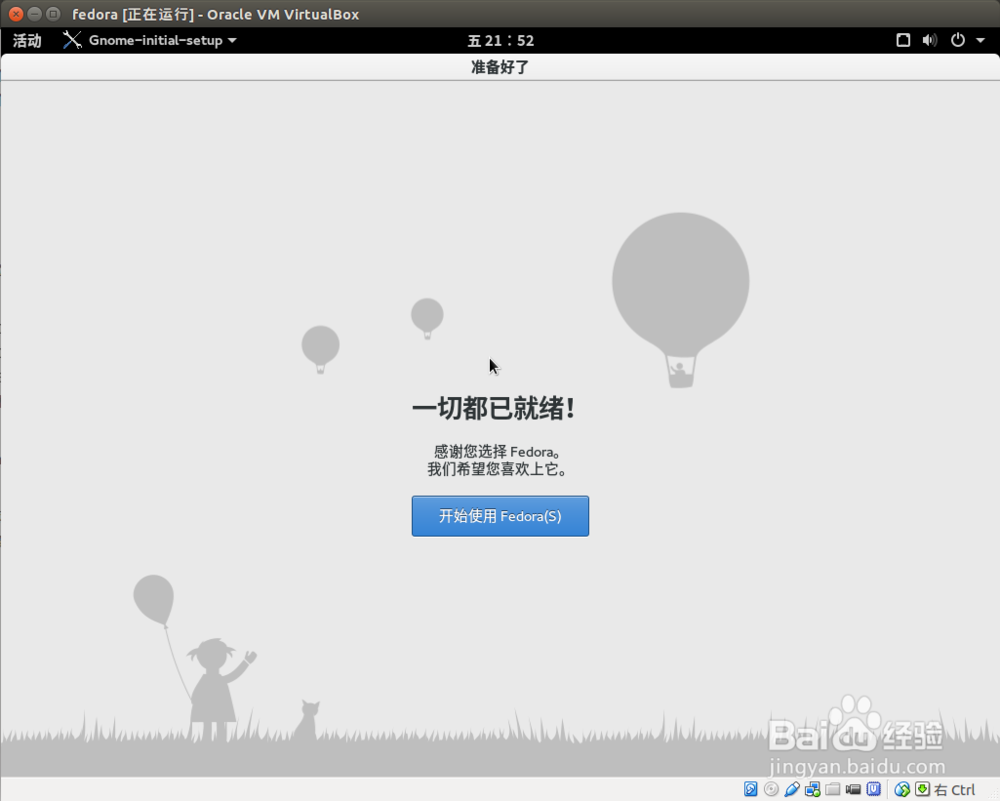Click the VirtualBox USB devices icon

[x=791, y=789]
